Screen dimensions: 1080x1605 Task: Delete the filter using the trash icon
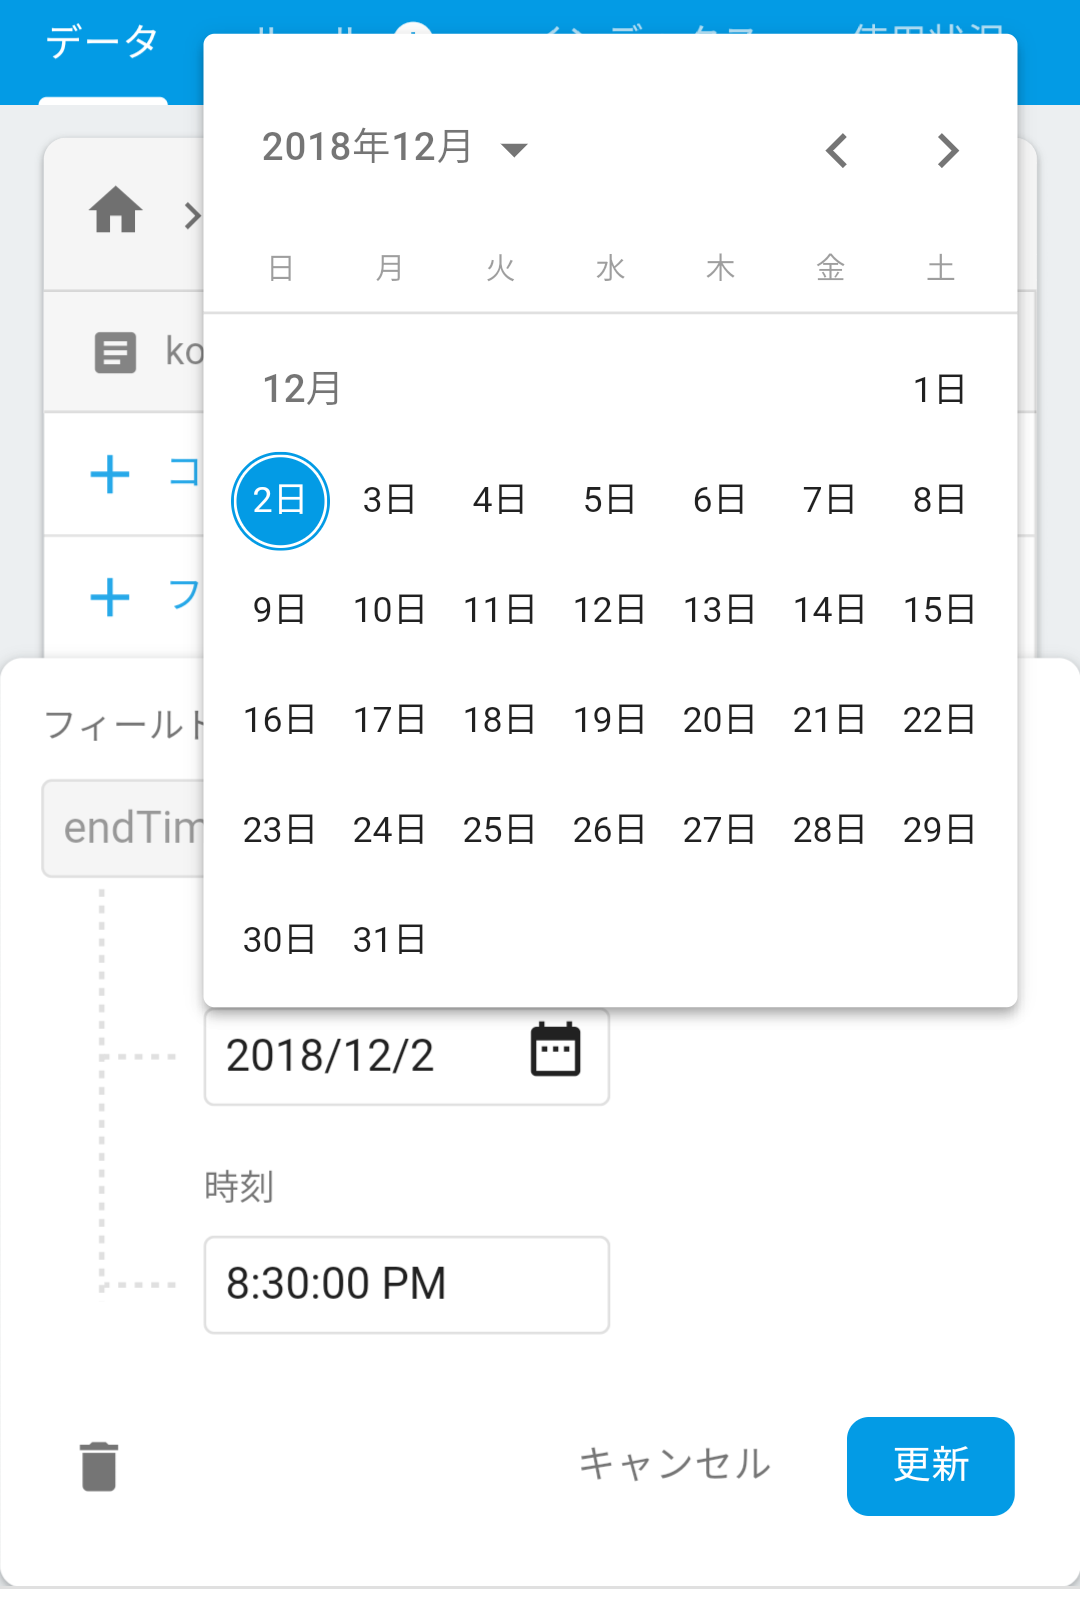pos(97,1466)
